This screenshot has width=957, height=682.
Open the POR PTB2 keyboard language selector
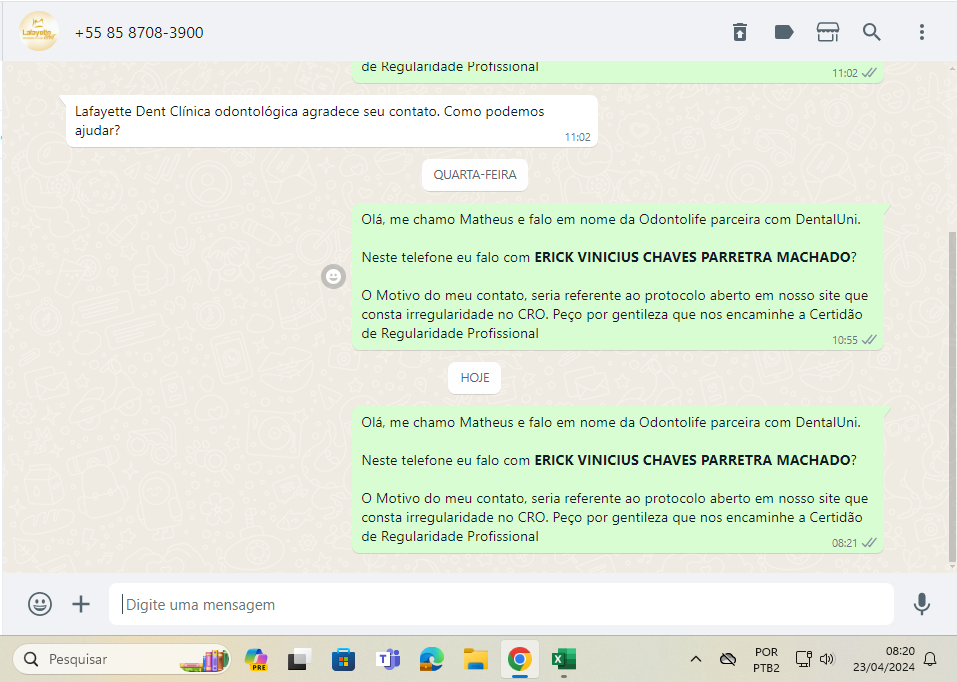click(766, 659)
